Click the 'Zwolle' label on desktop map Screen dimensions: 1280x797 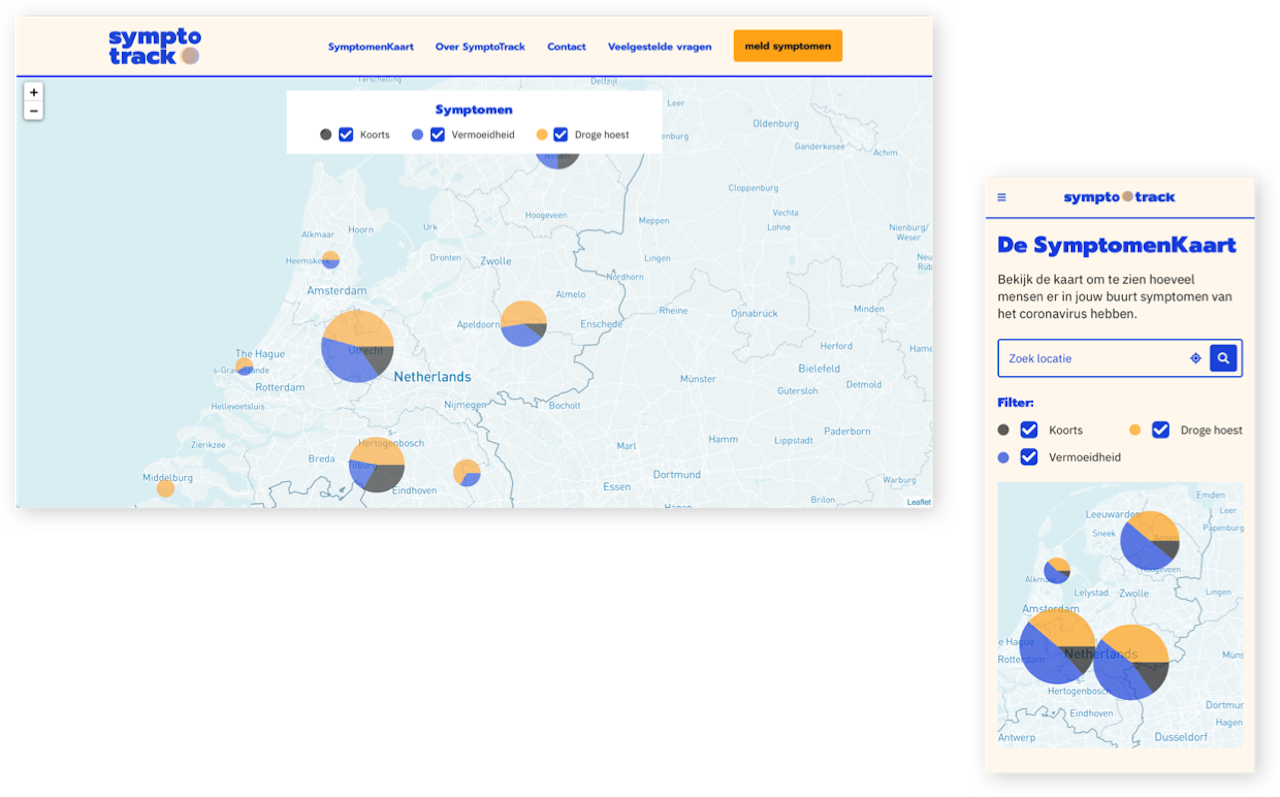496,261
